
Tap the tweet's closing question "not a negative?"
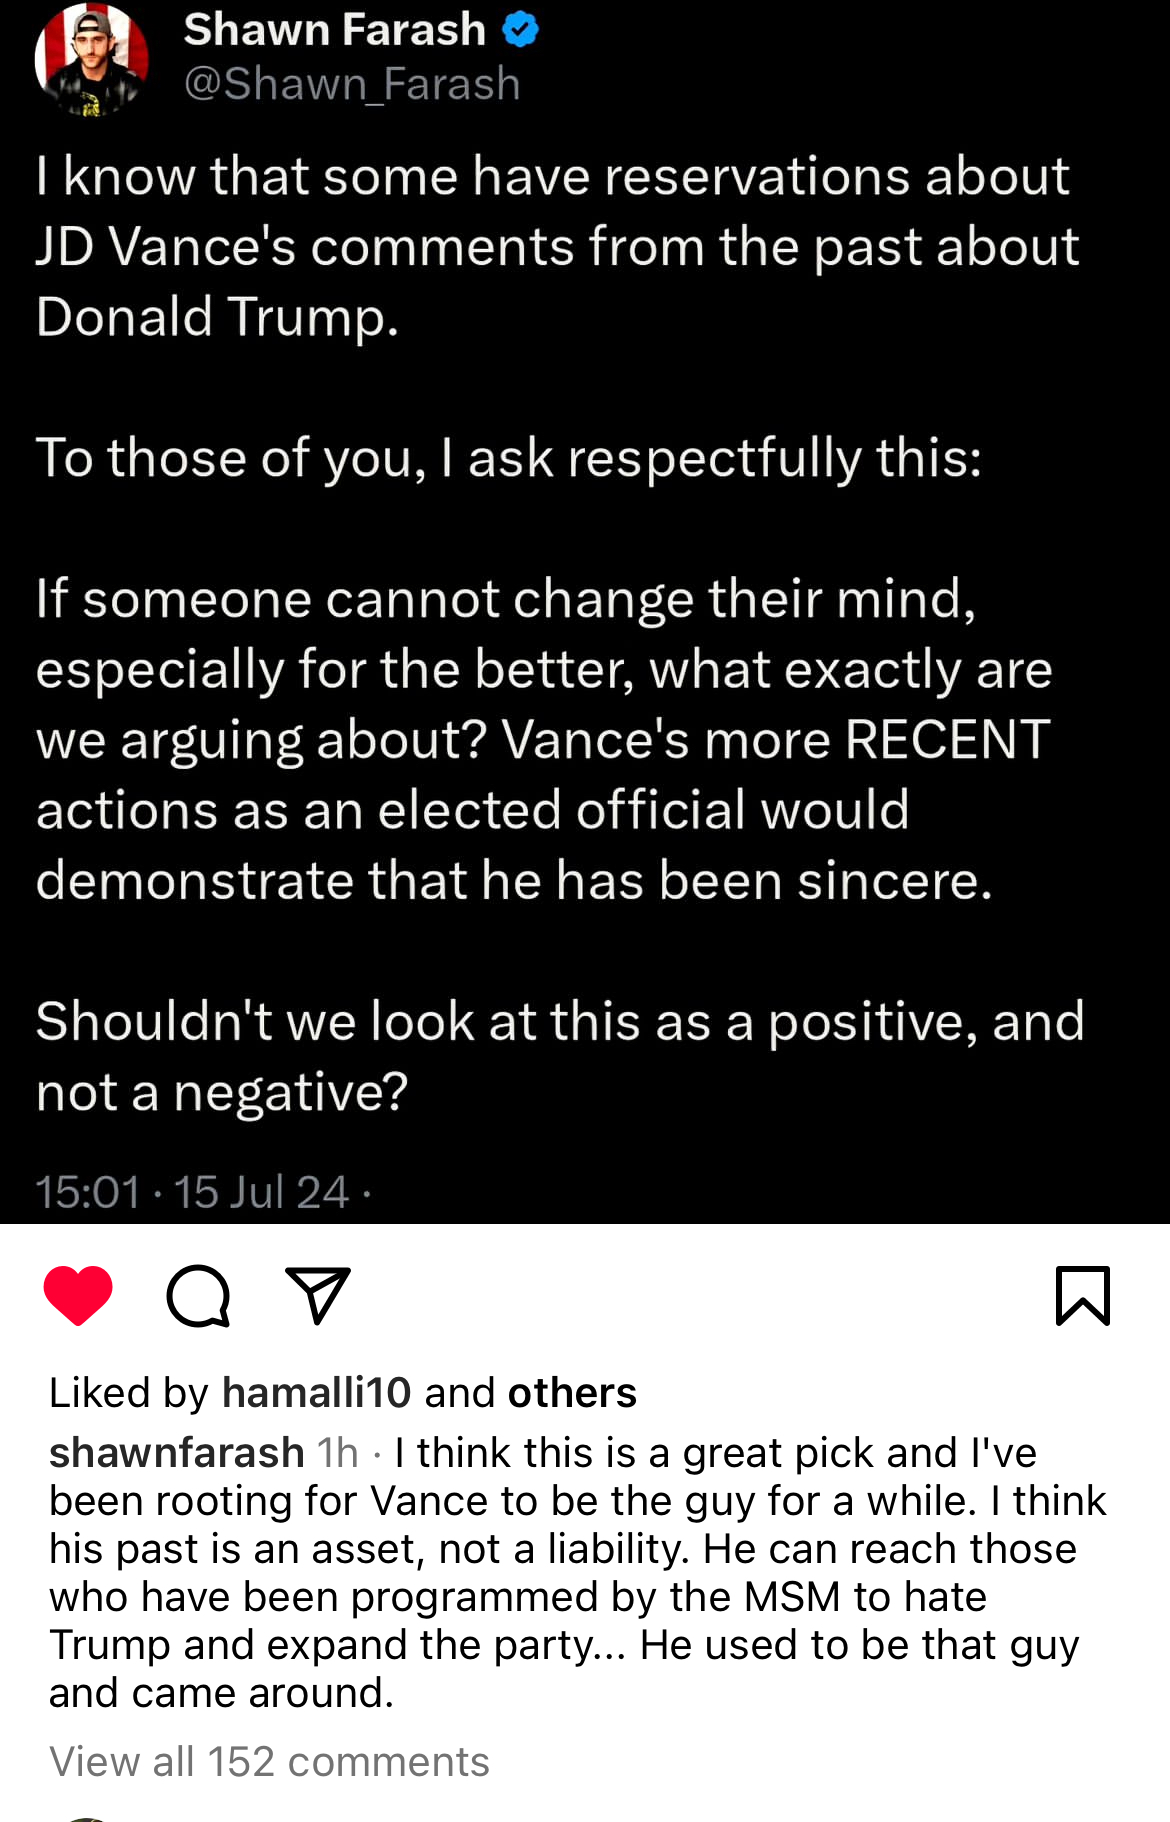click(222, 1092)
